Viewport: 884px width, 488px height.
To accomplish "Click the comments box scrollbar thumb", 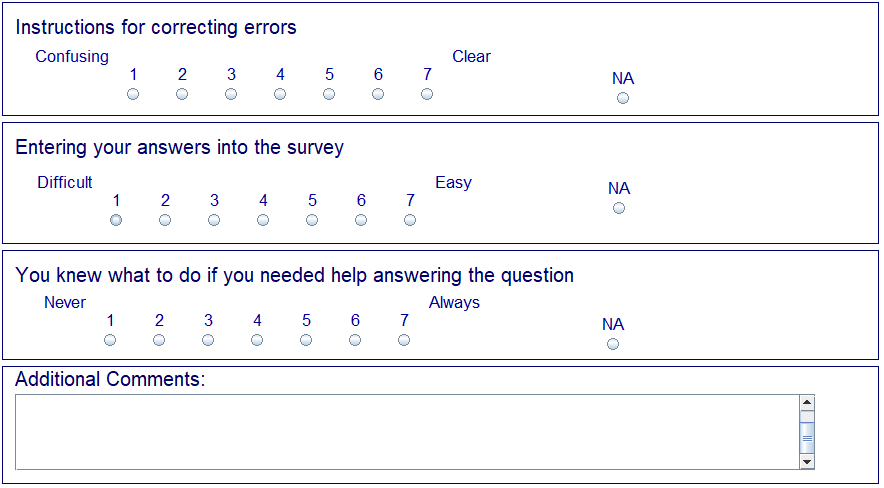I will (807, 437).
